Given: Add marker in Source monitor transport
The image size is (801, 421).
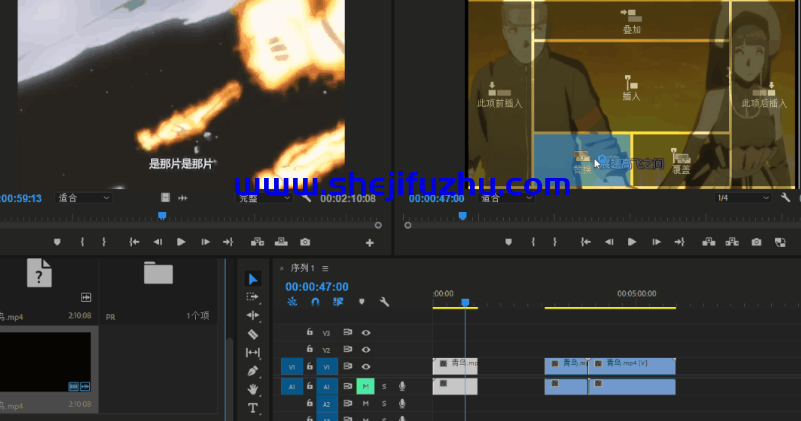Looking at the screenshot, I should click(57, 242).
